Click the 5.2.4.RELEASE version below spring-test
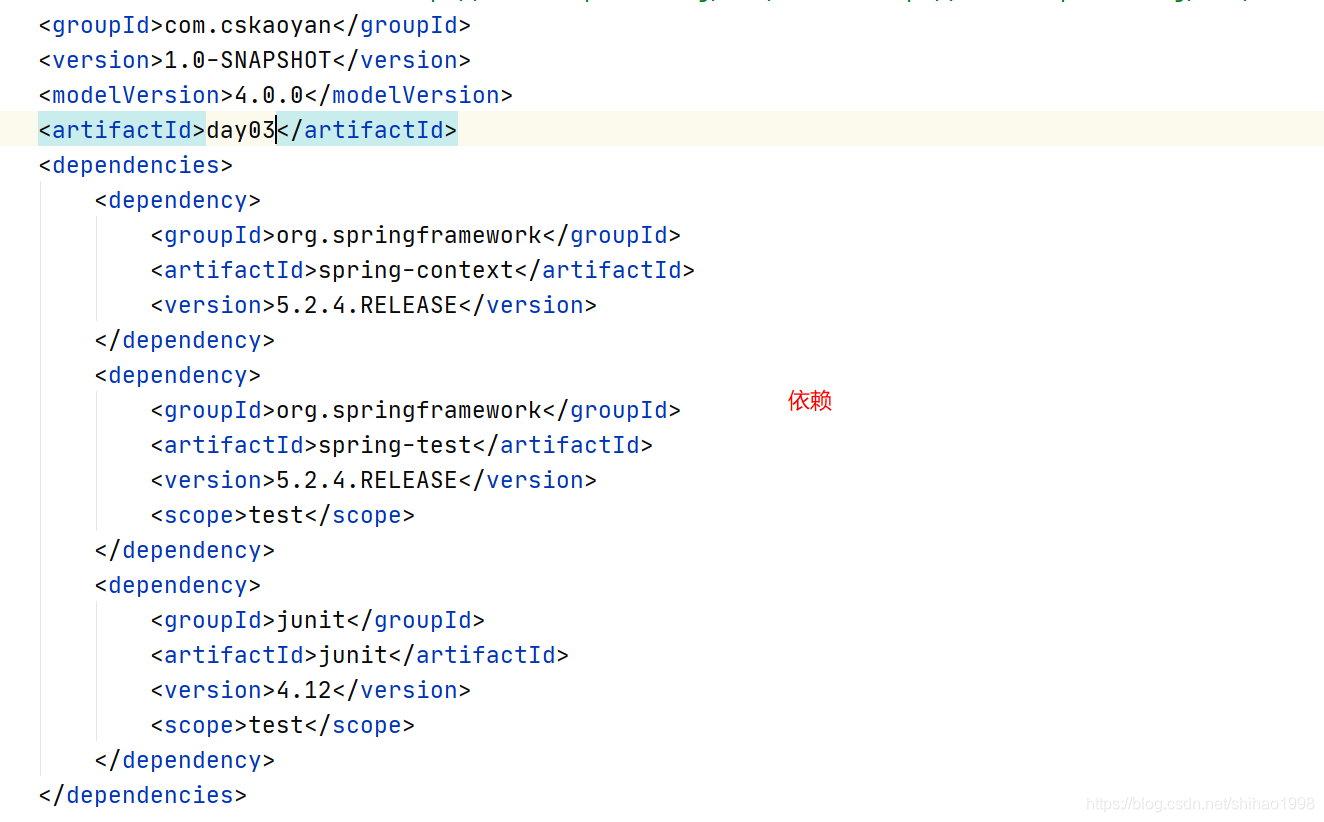This screenshot has width=1324, height=822. click(x=373, y=480)
